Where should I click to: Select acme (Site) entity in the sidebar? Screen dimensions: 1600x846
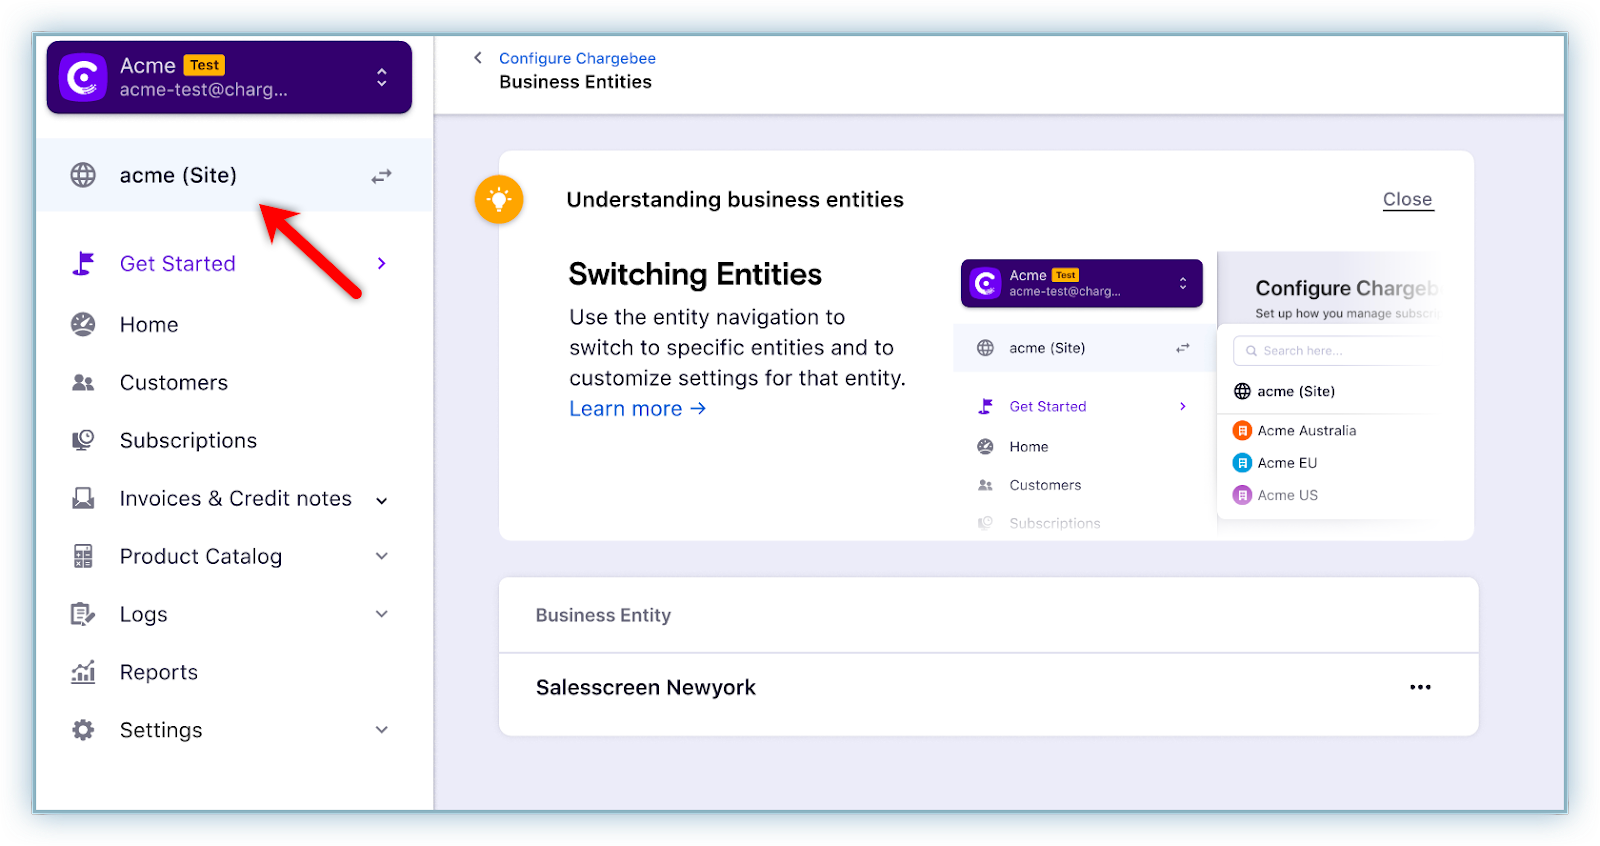pyautogui.click(x=234, y=175)
